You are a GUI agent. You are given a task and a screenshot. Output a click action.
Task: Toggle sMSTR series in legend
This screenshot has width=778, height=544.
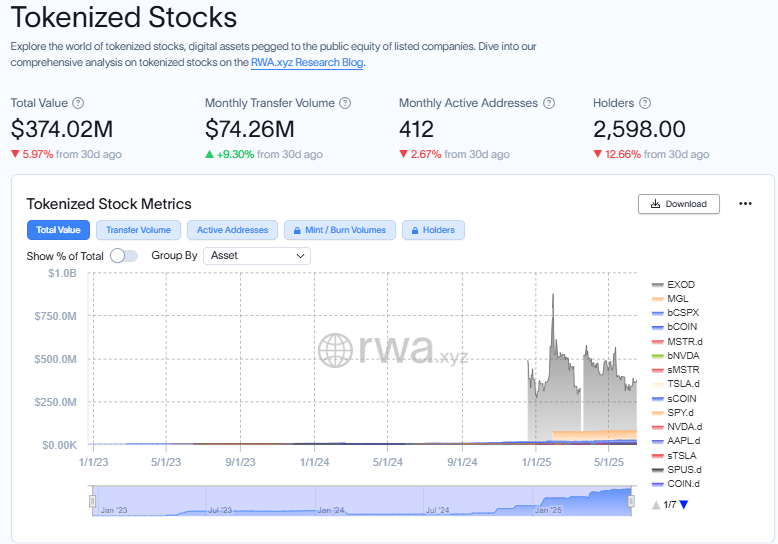(x=675, y=370)
